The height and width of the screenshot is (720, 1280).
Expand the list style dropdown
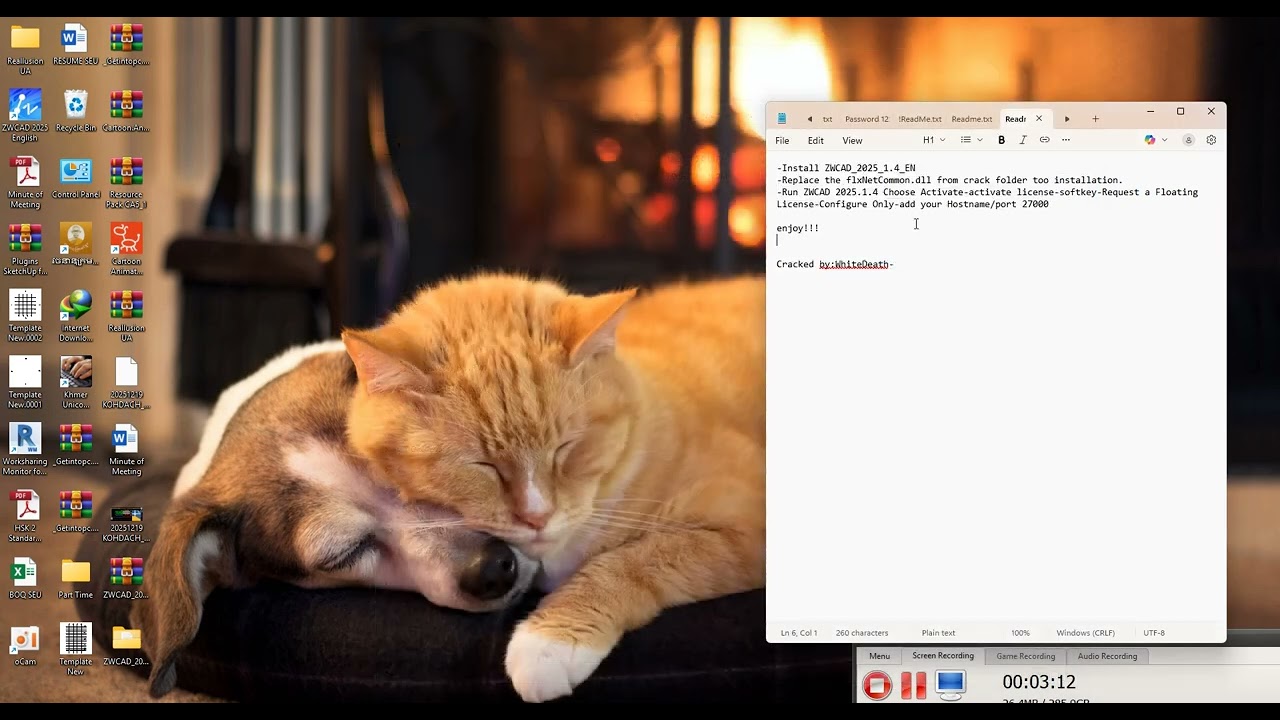point(971,140)
